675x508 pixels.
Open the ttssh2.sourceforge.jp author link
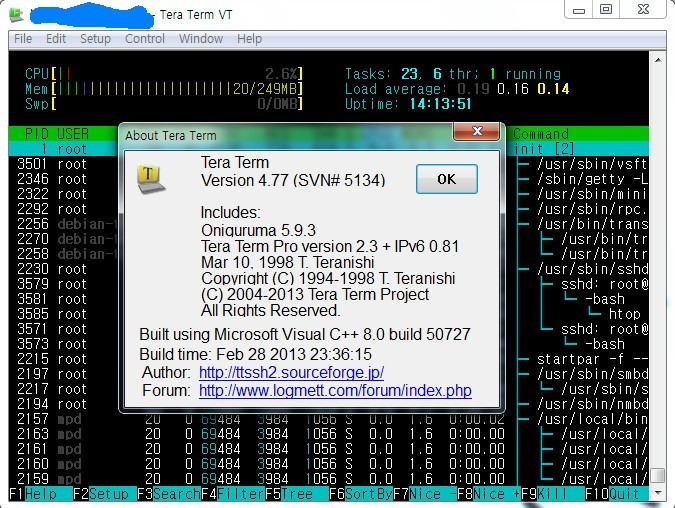(x=291, y=372)
